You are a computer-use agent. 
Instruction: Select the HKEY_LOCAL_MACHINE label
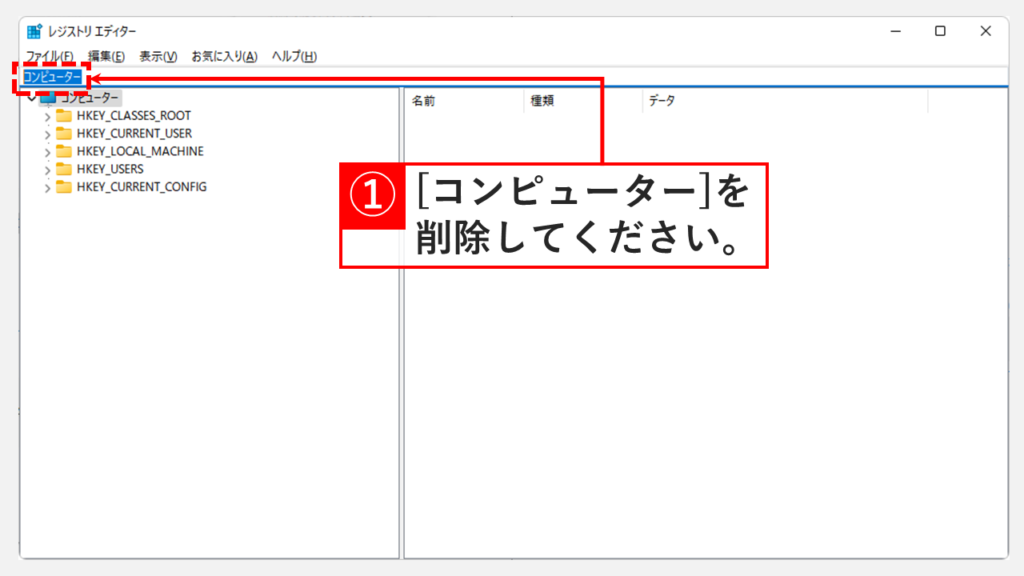[140, 151]
